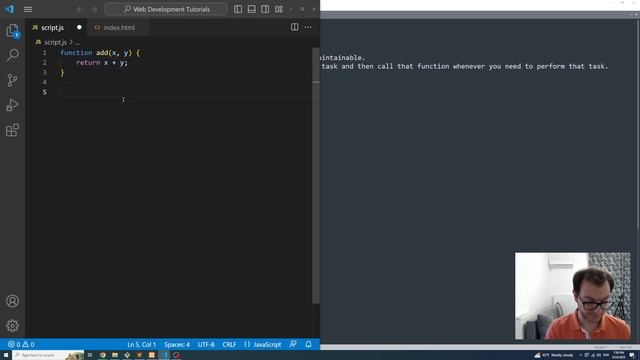Viewport: 640px width, 360px height.
Task: Change line ending via CRLF indicator
Action: click(x=229, y=344)
